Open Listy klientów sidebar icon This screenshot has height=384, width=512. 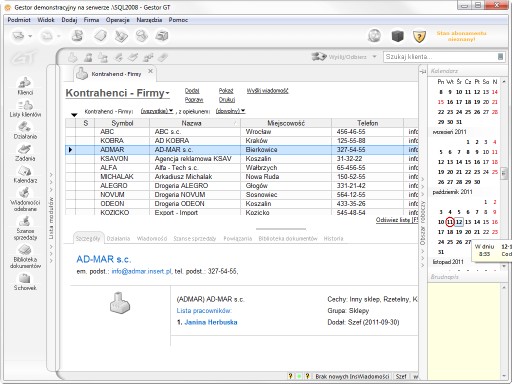[x=25, y=109]
